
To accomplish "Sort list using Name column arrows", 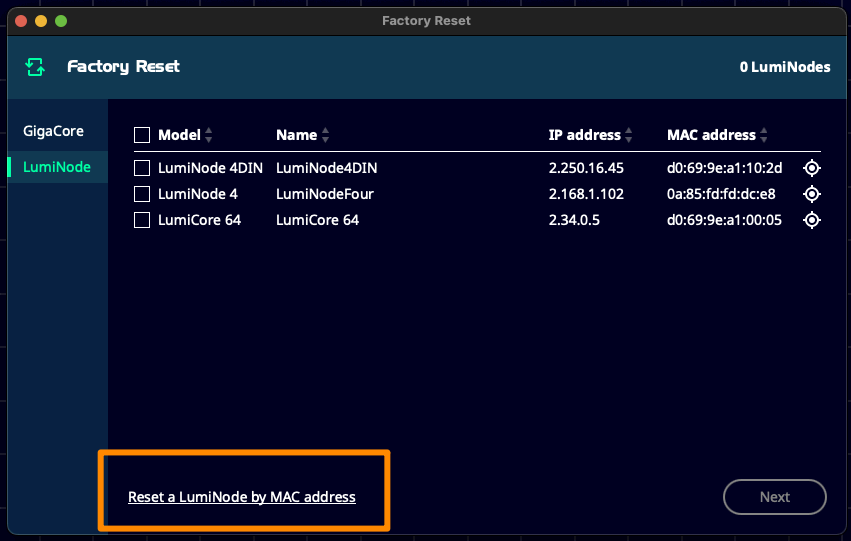I will tap(326, 135).
